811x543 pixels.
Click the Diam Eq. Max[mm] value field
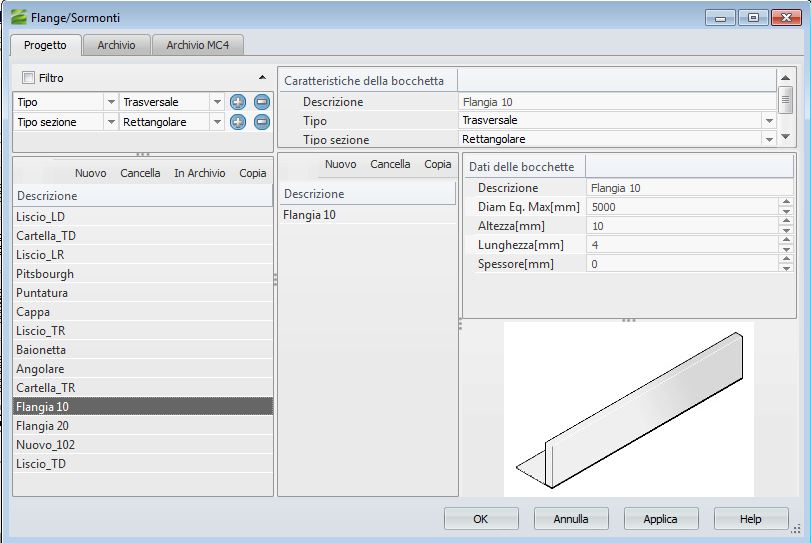[x=682, y=207]
